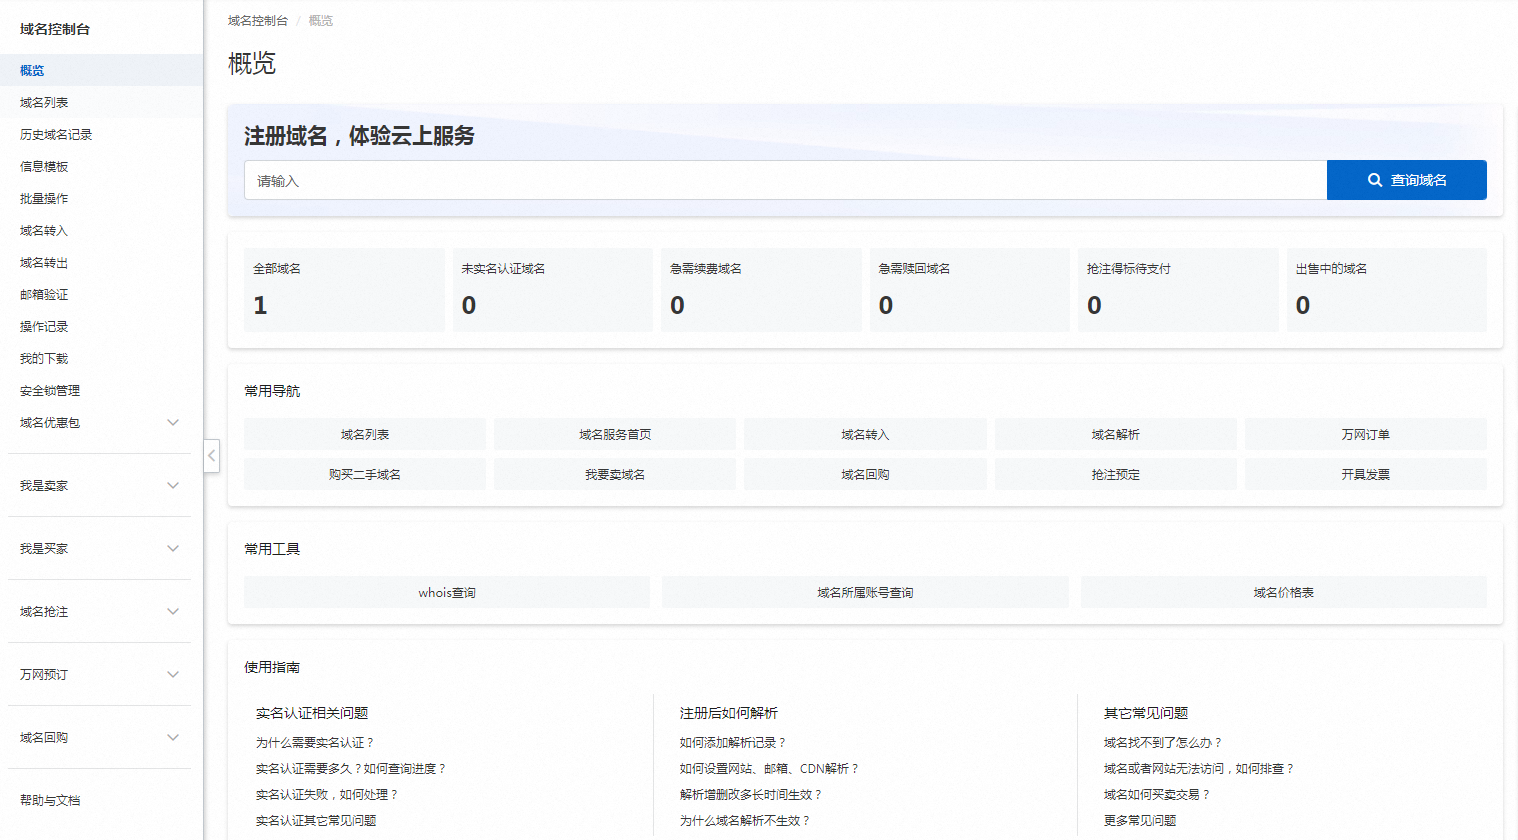Image resolution: width=1518 pixels, height=840 pixels.
Task: Open 操作记录 in the sidebar
Action: pyautogui.click(x=101, y=326)
